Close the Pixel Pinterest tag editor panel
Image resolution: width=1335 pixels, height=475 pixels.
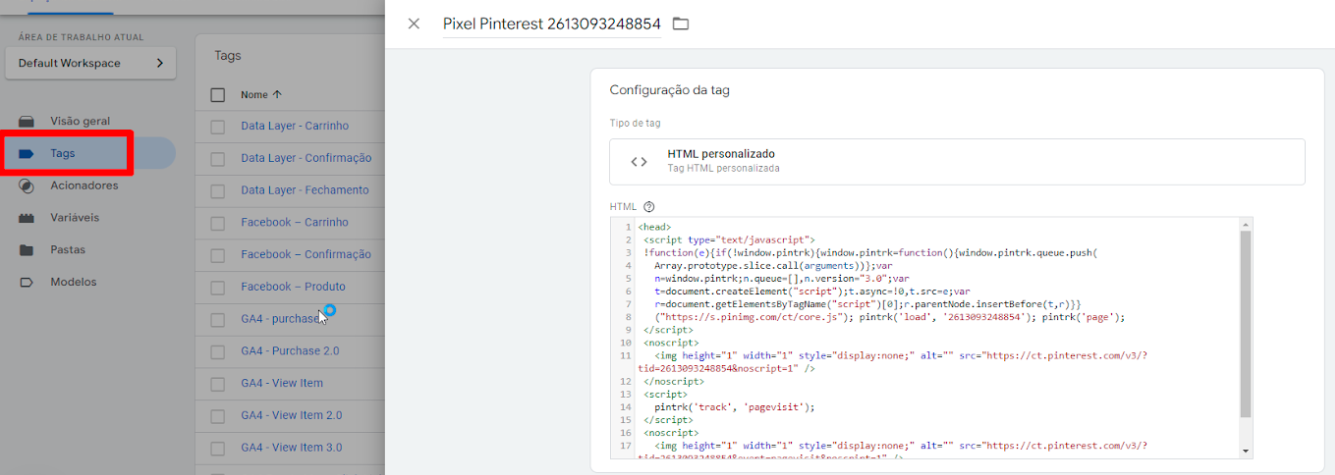click(x=414, y=24)
